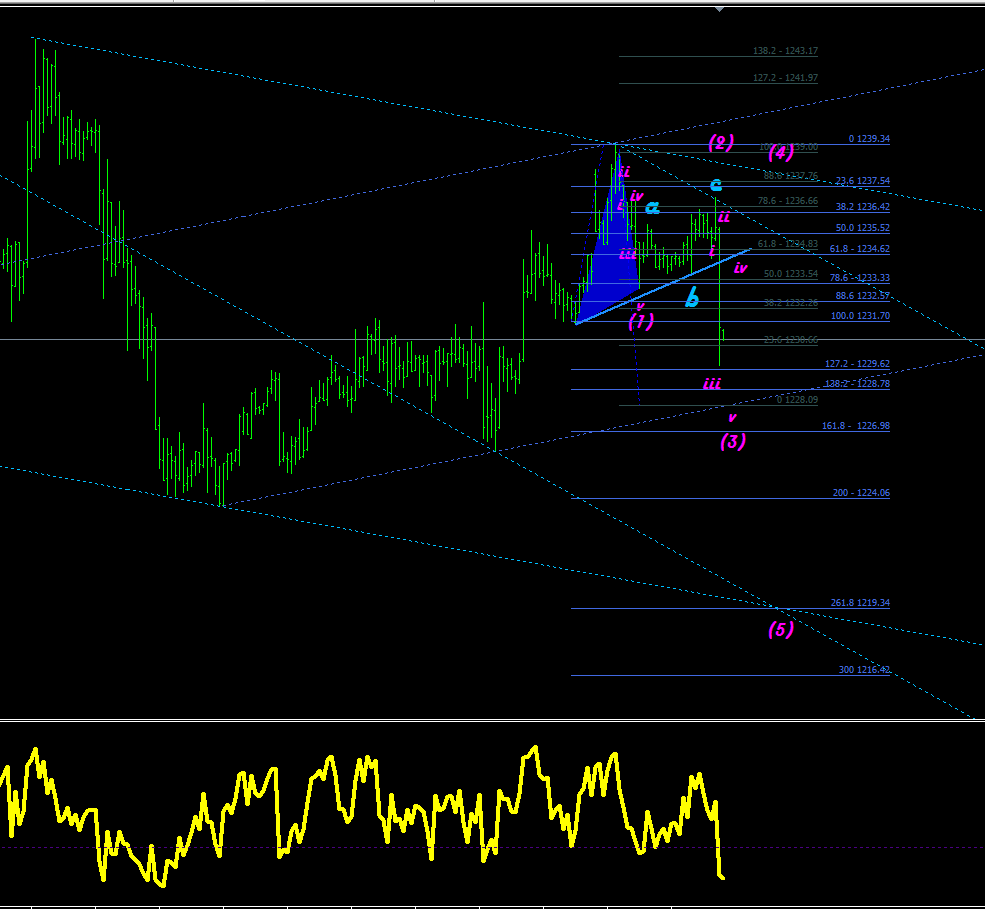Select the '38.2 1236.42' retracement label
985x909 pixels.
point(863,207)
